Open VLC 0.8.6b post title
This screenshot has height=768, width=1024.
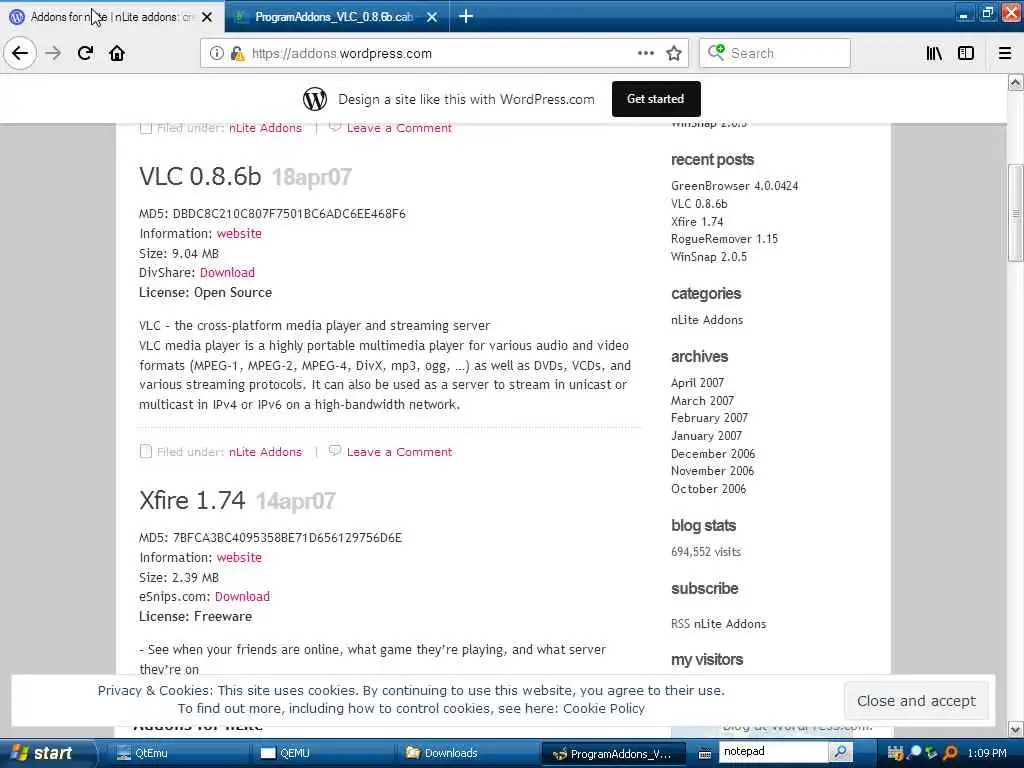[200, 176]
